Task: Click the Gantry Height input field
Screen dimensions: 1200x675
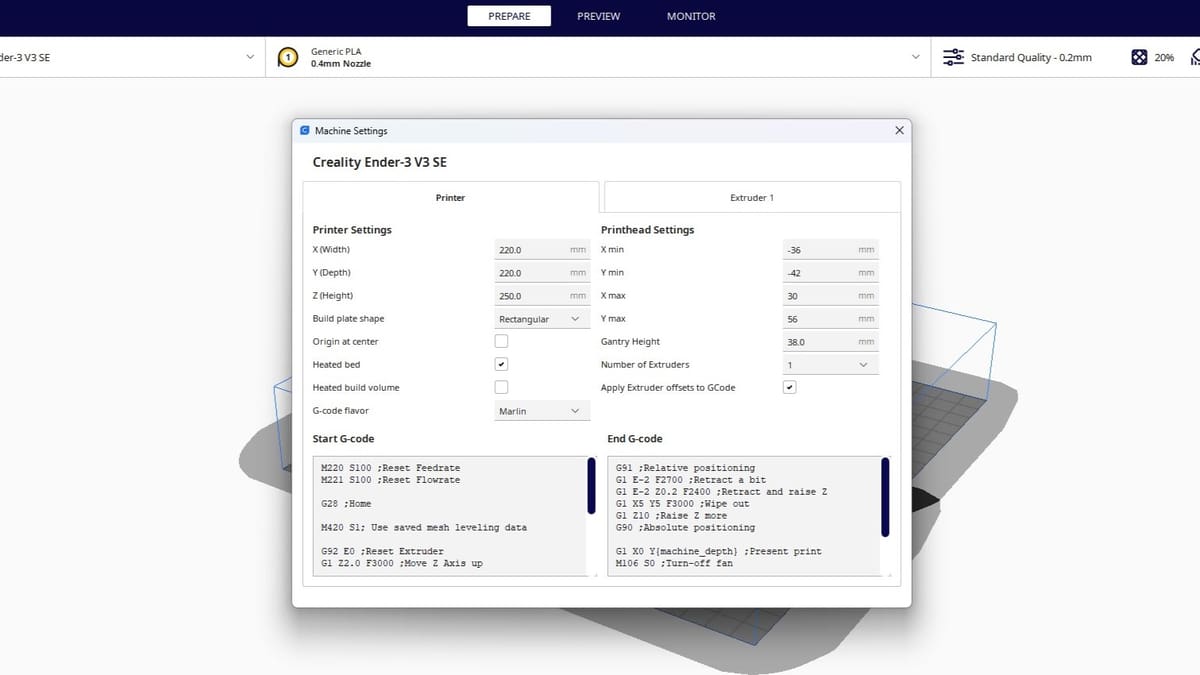Action: pos(830,342)
